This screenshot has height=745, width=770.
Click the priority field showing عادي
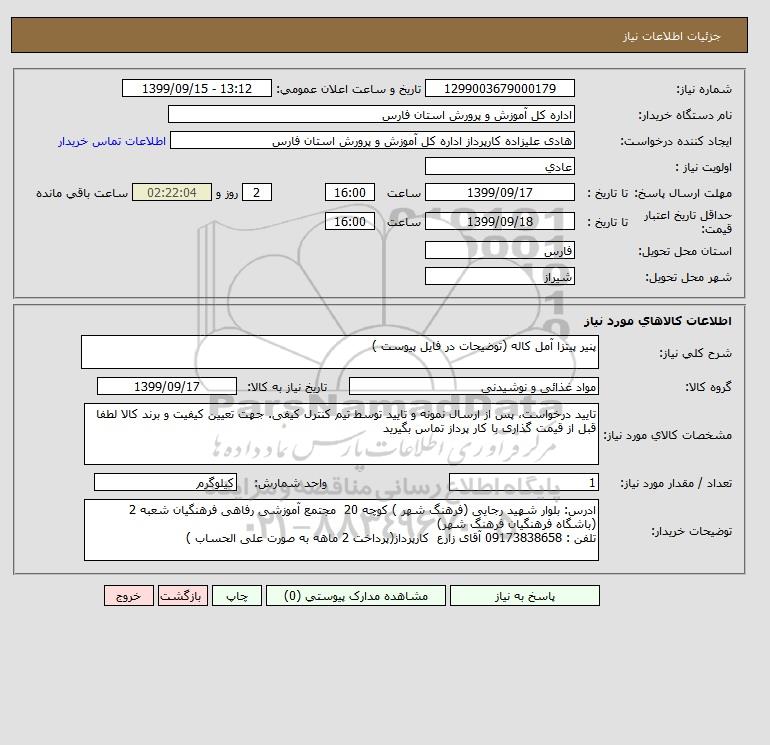coord(499,166)
